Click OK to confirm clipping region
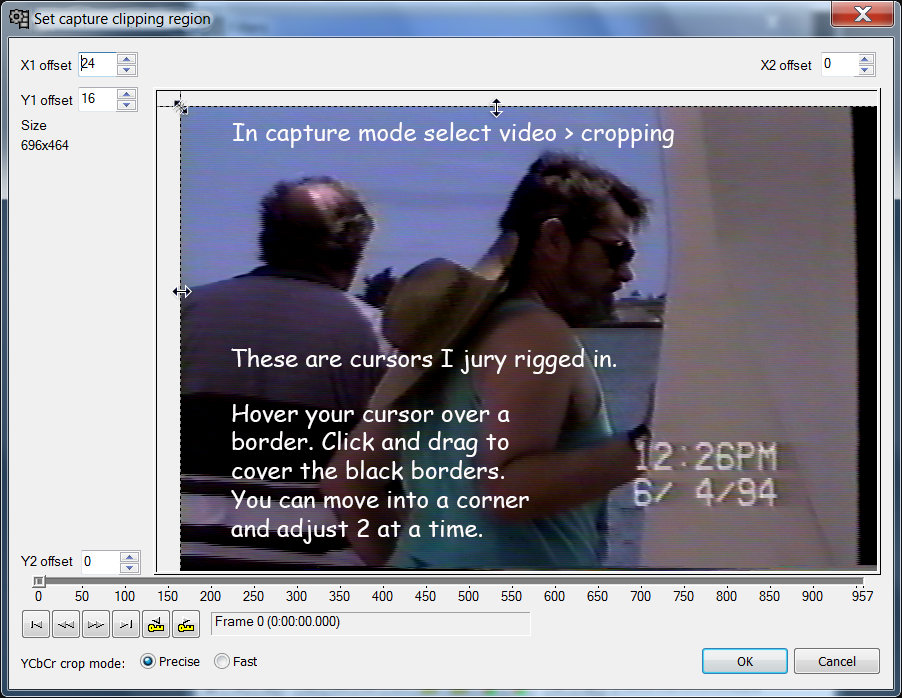 point(744,661)
